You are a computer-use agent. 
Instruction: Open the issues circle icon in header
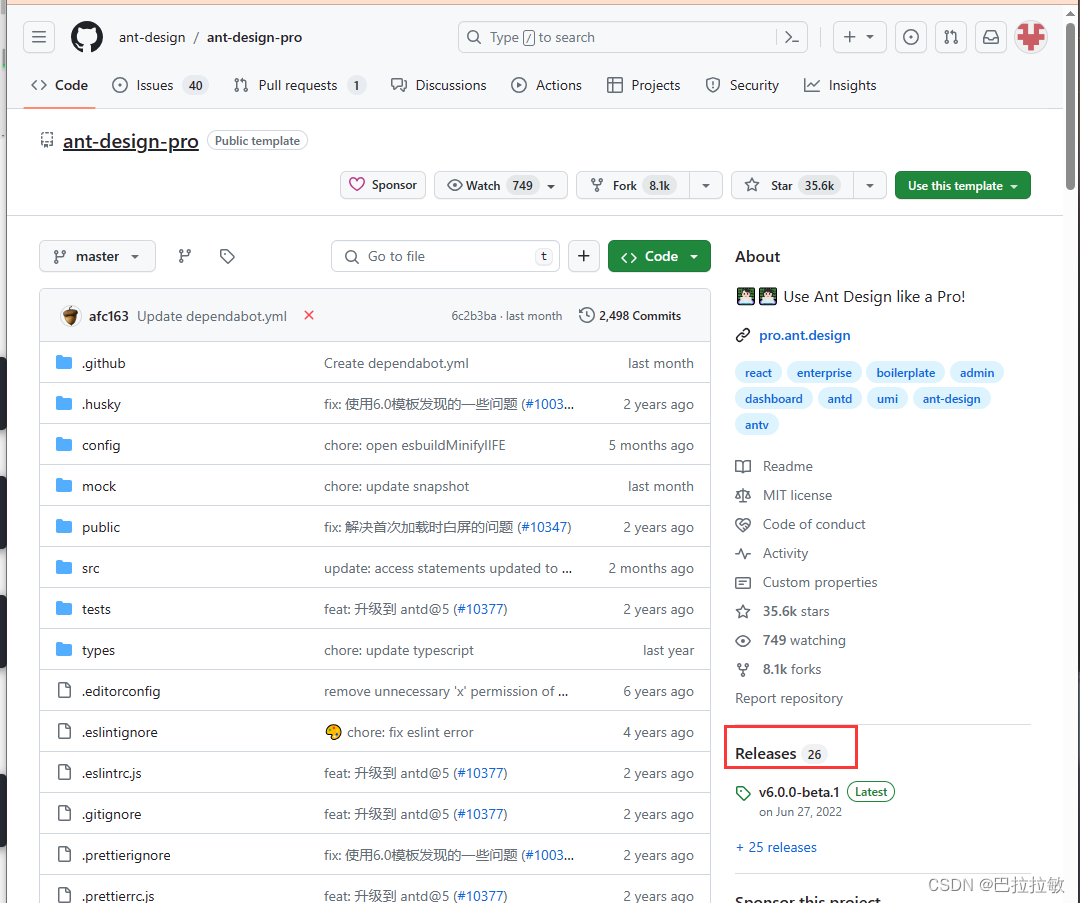coord(911,37)
